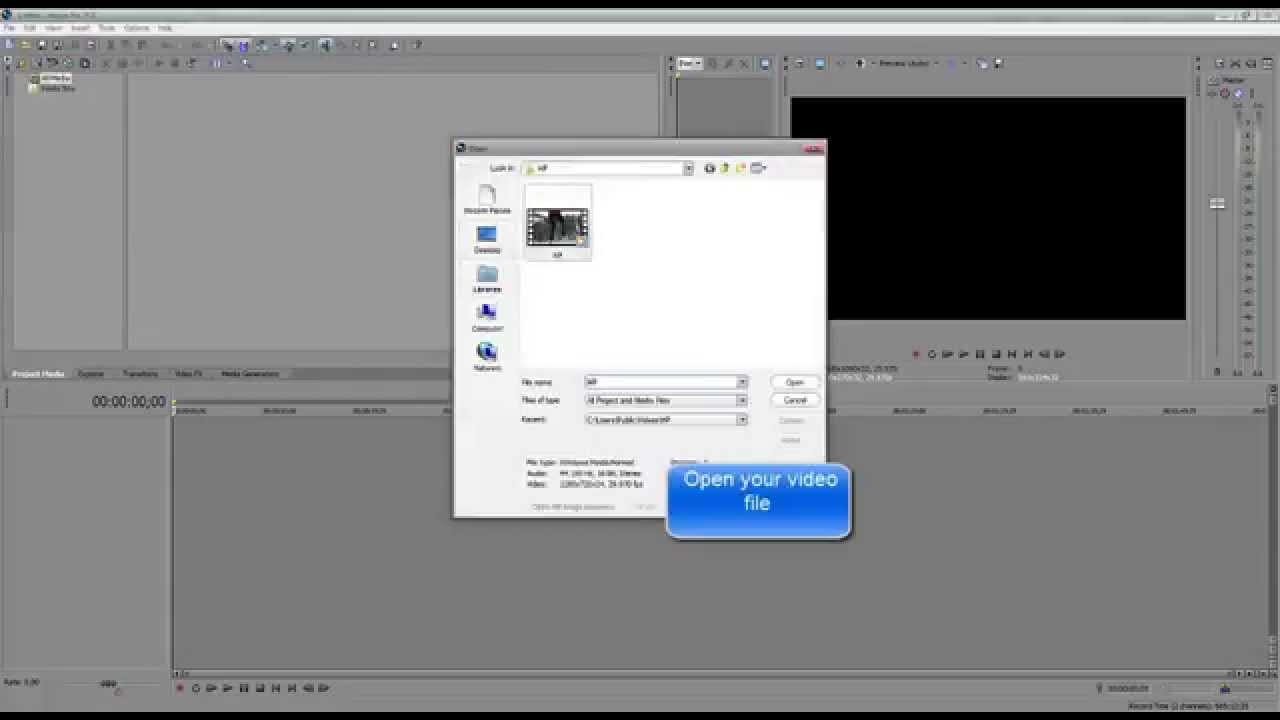Toggle Lock Envelopes to Events
Image resolution: width=1280 pixels, height=720 pixels.
288,45
